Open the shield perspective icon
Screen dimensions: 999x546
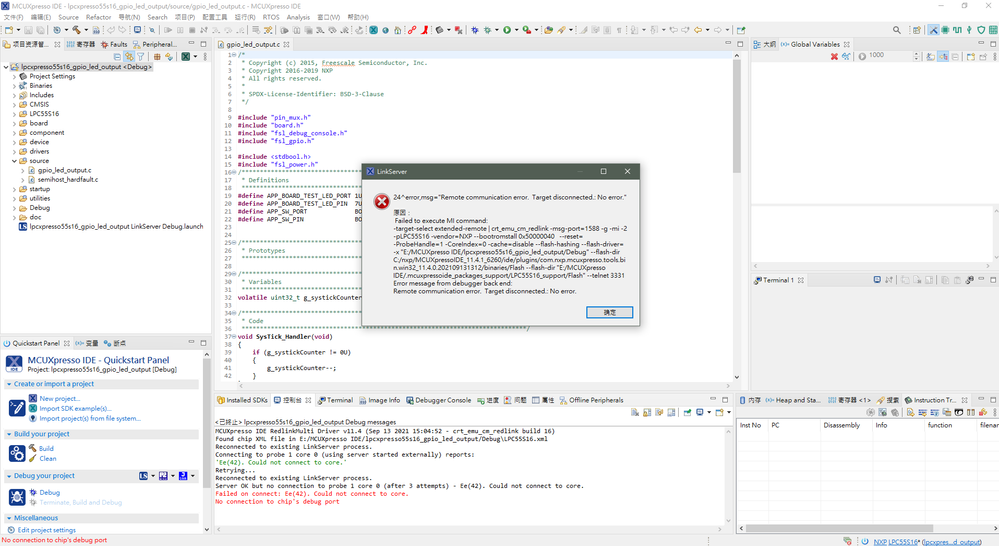coord(981,30)
